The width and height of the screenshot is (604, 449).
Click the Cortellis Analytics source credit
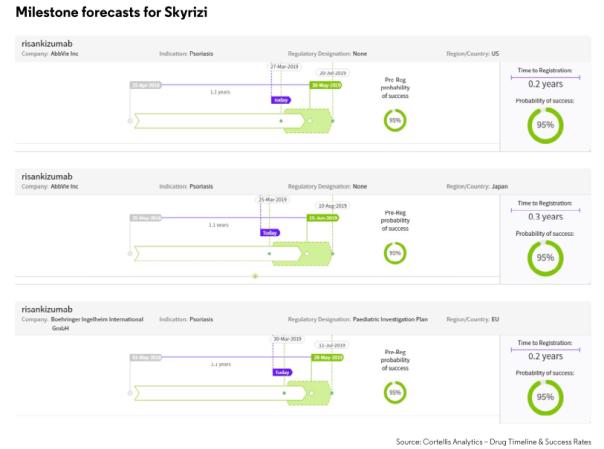click(493, 442)
